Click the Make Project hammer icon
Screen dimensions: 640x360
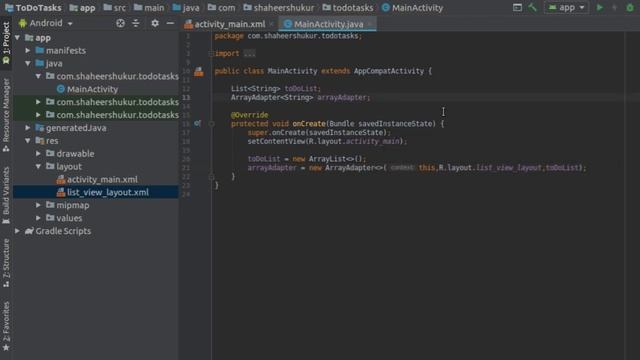(532, 7)
